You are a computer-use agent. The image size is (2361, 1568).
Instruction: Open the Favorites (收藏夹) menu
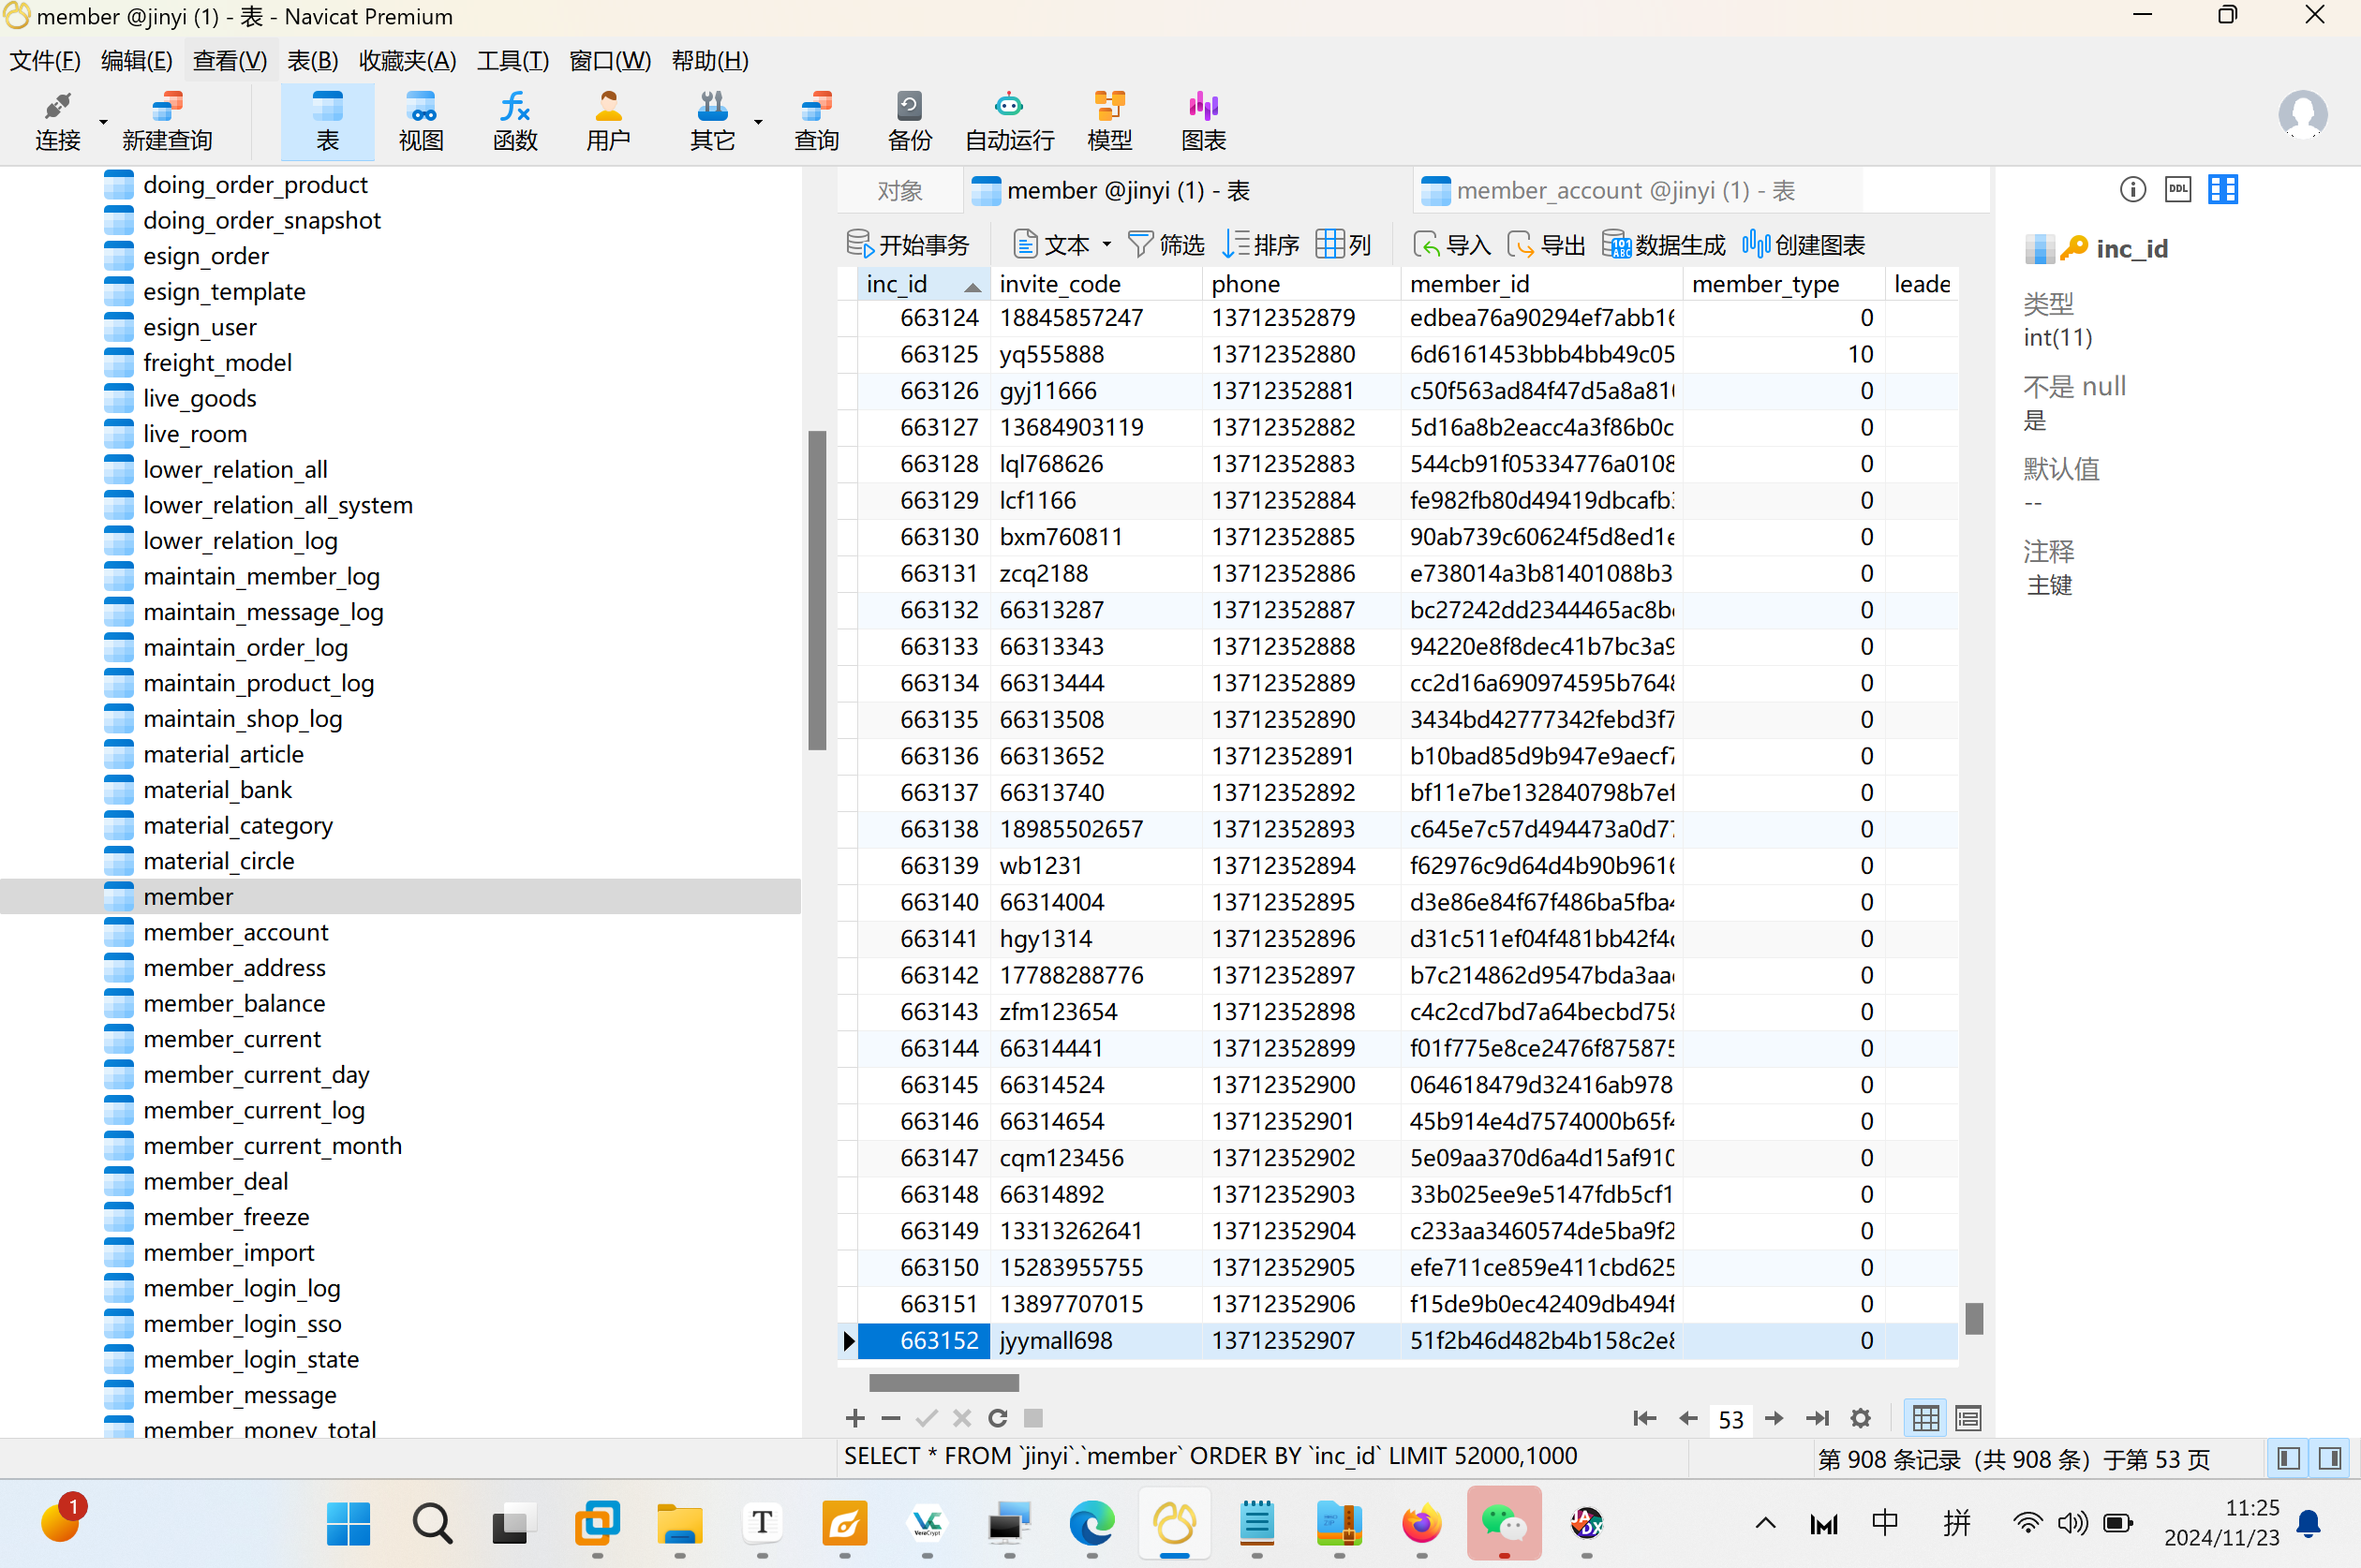coord(408,61)
